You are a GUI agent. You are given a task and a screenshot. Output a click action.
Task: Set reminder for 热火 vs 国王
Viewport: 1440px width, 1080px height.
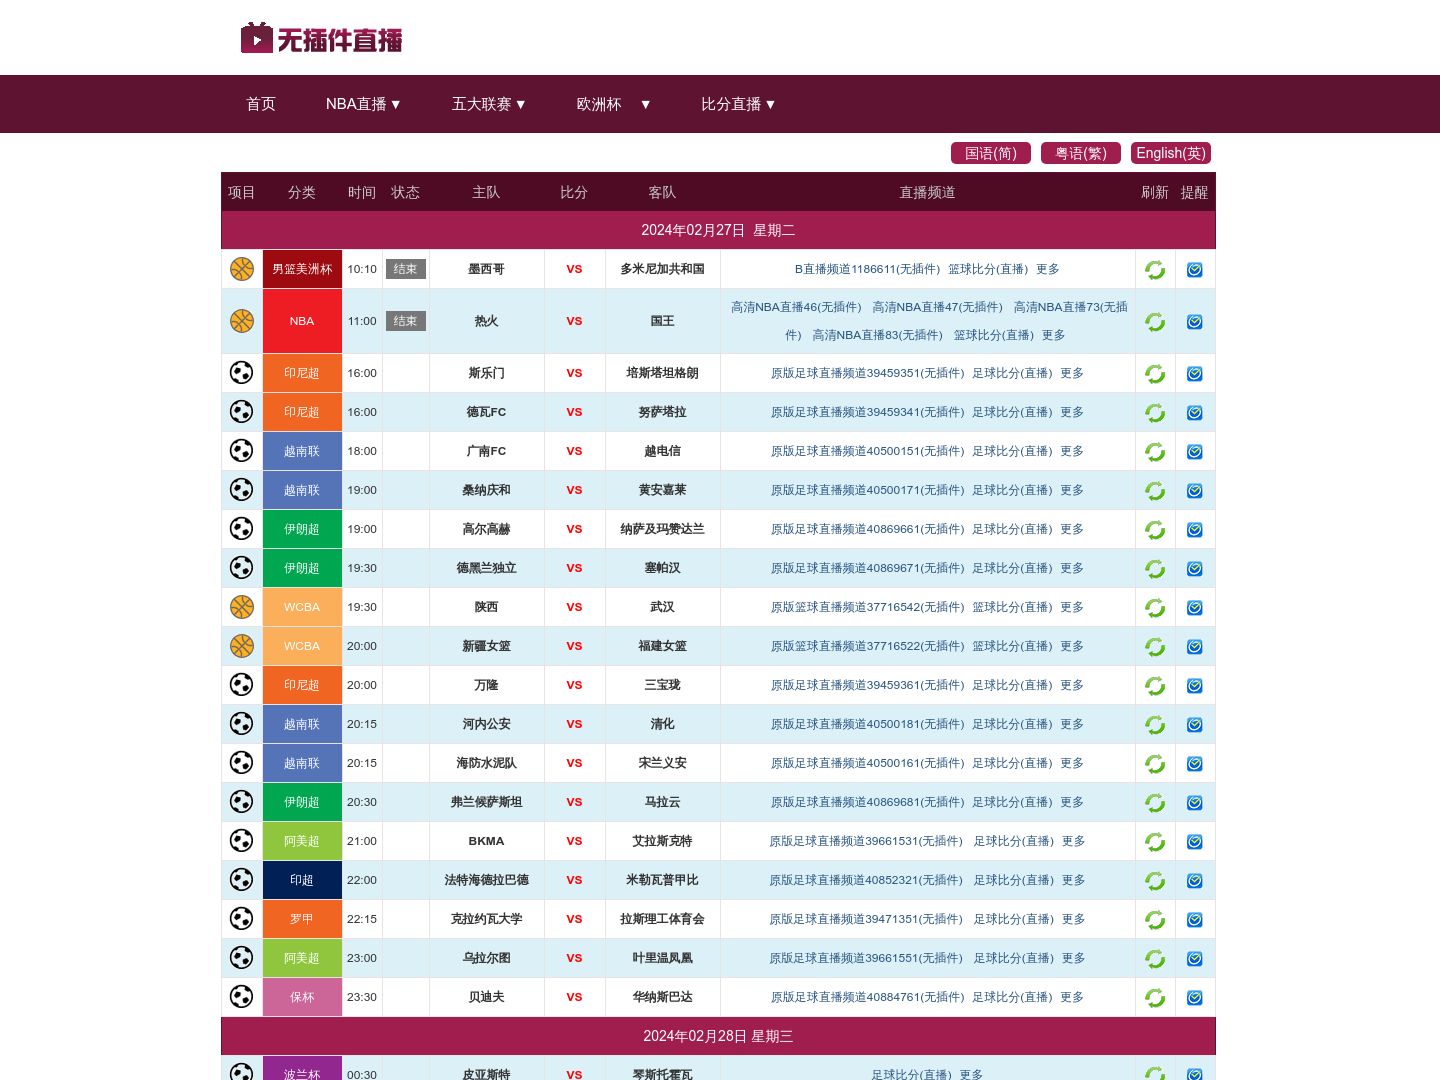point(1195,322)
